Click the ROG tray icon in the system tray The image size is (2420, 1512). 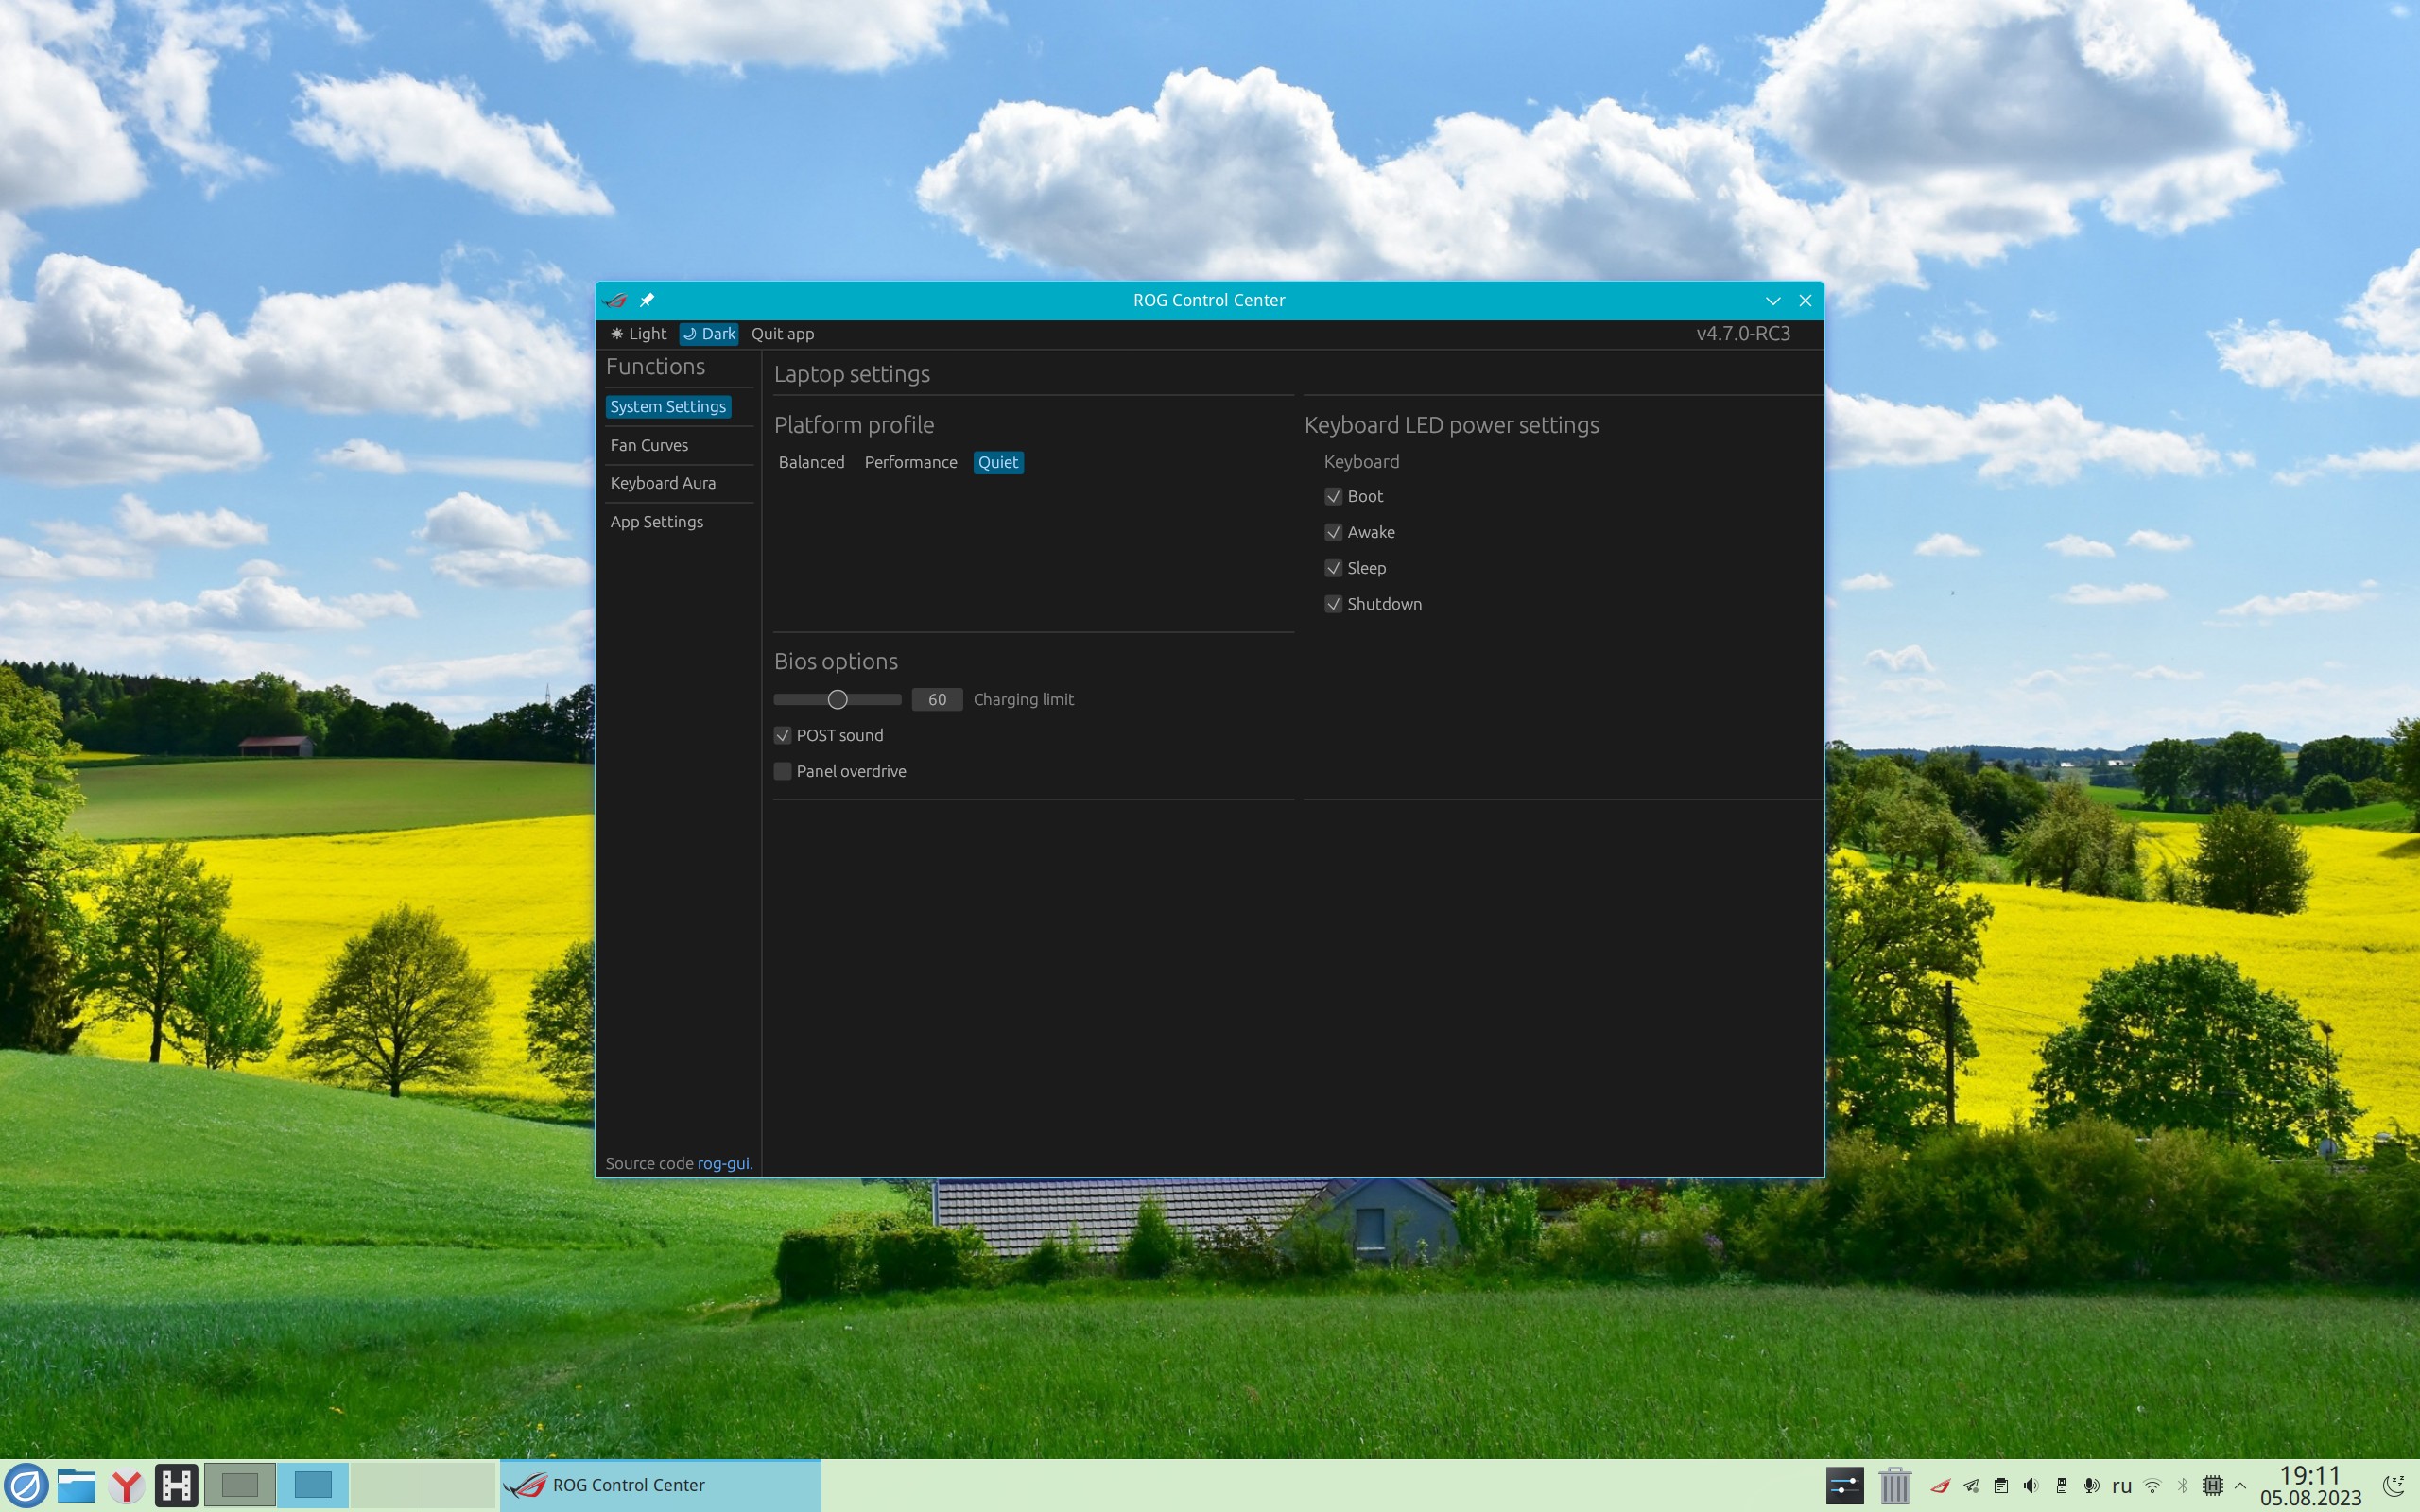tap(1940, 1485)
